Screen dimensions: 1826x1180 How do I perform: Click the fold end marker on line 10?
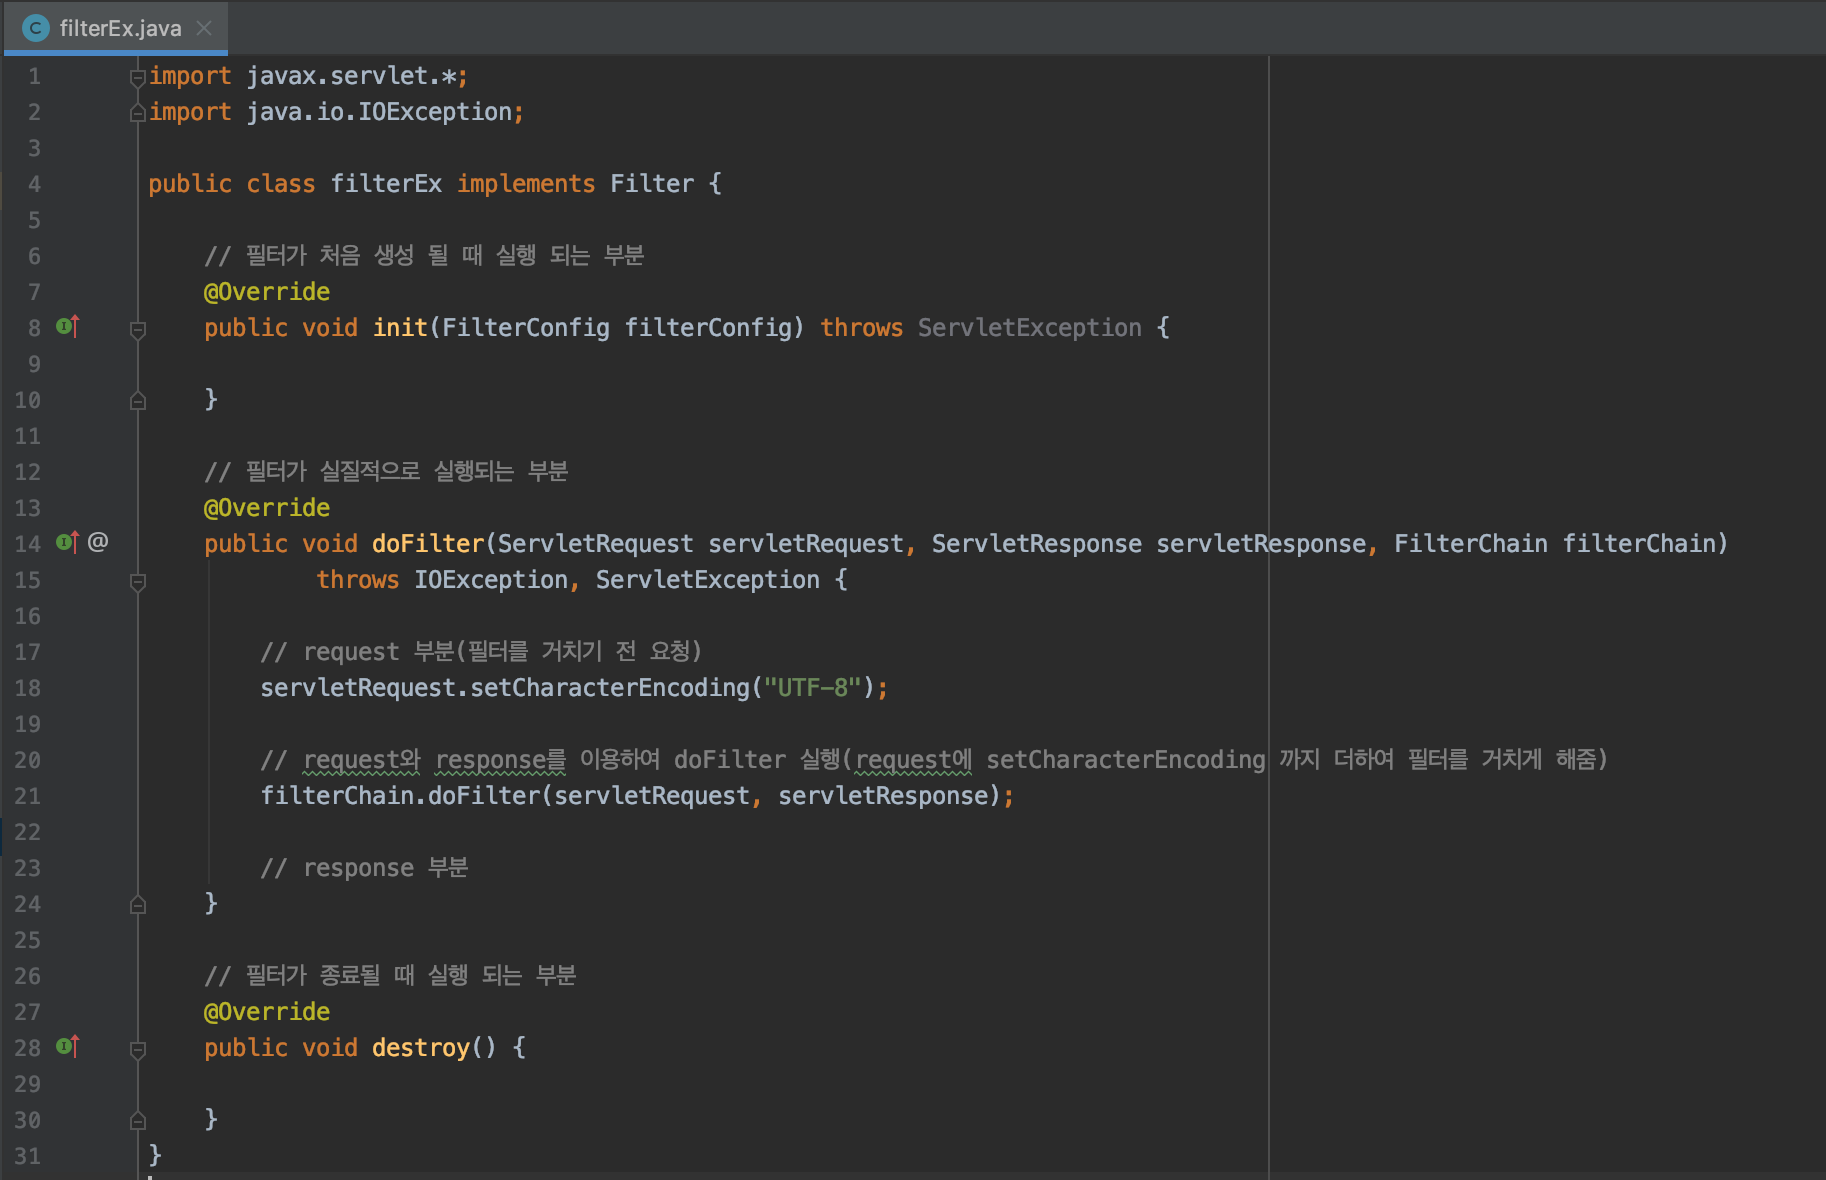click(x=138, y=401)
